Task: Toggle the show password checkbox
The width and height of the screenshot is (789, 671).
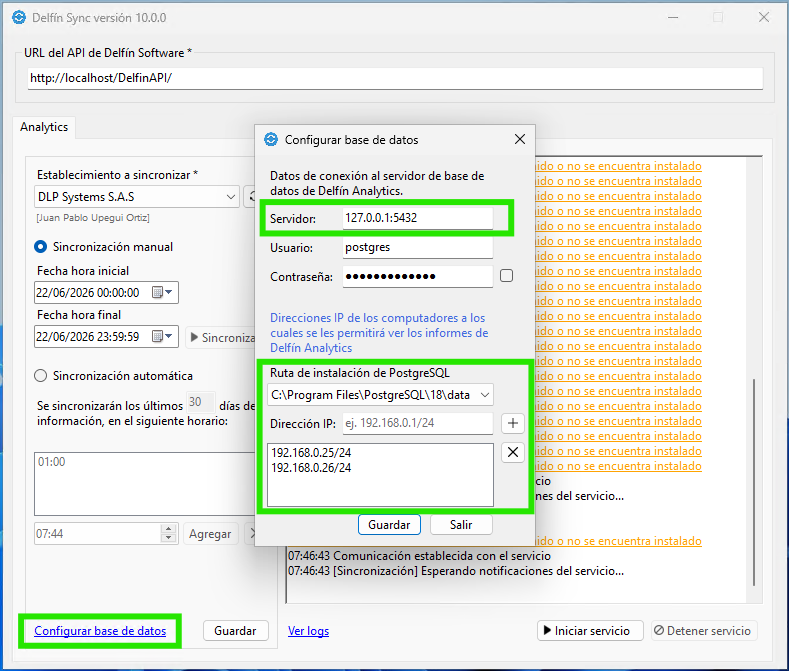Action: pyautogui.click(x=506, y=276)
